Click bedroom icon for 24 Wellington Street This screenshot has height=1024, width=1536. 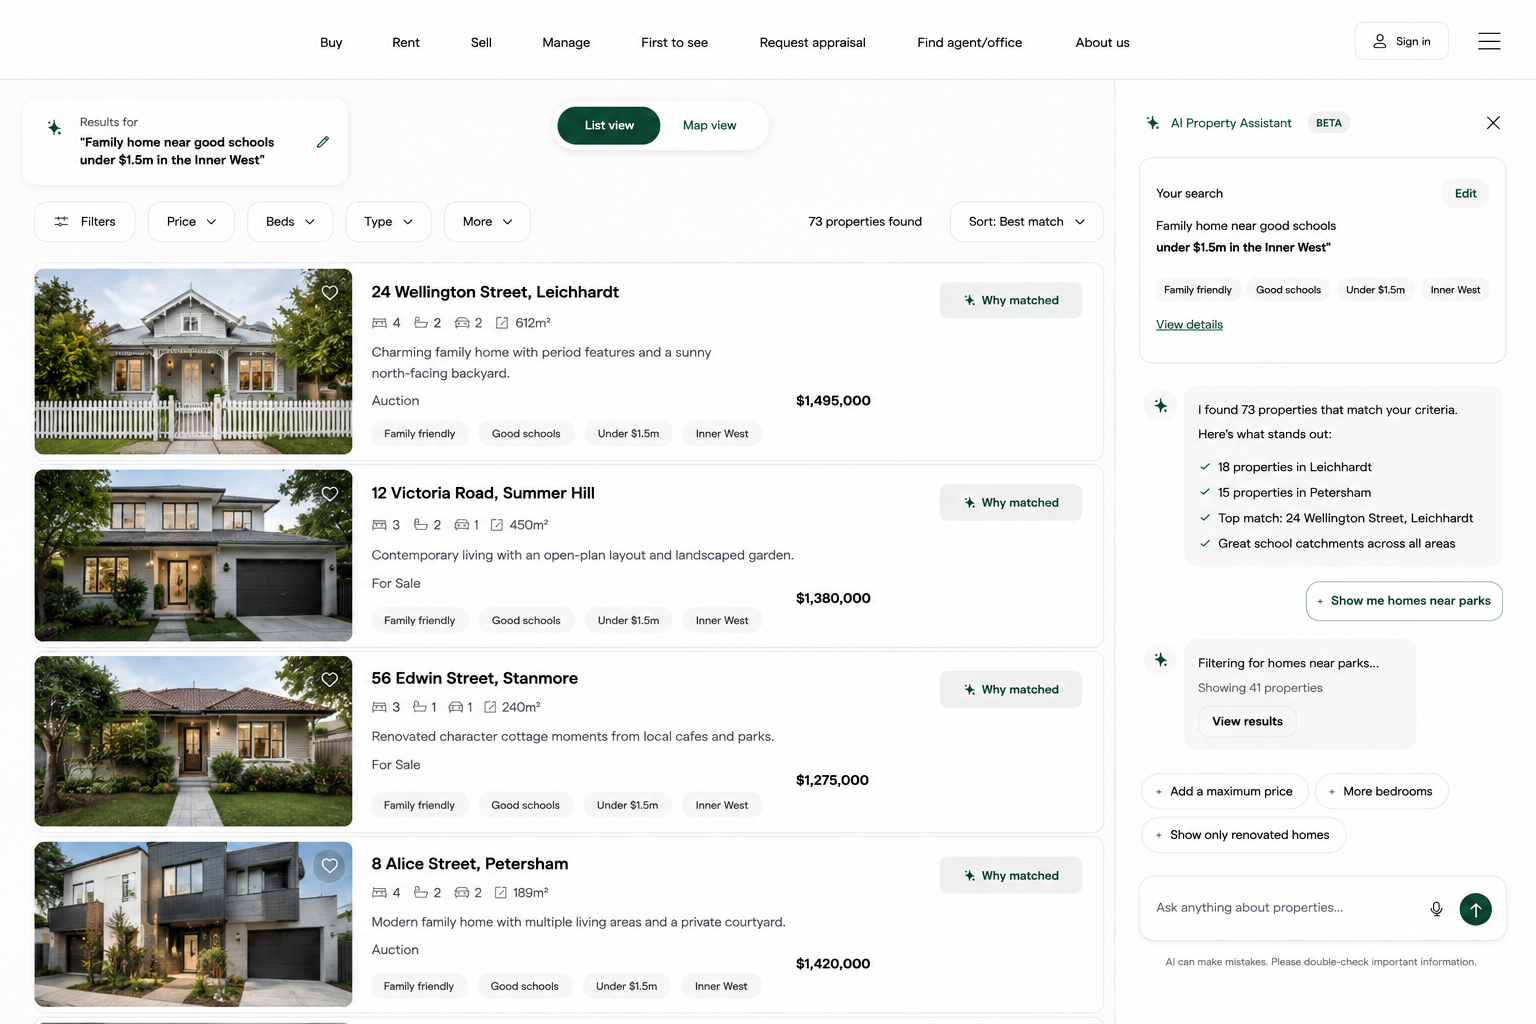point(379,323)
